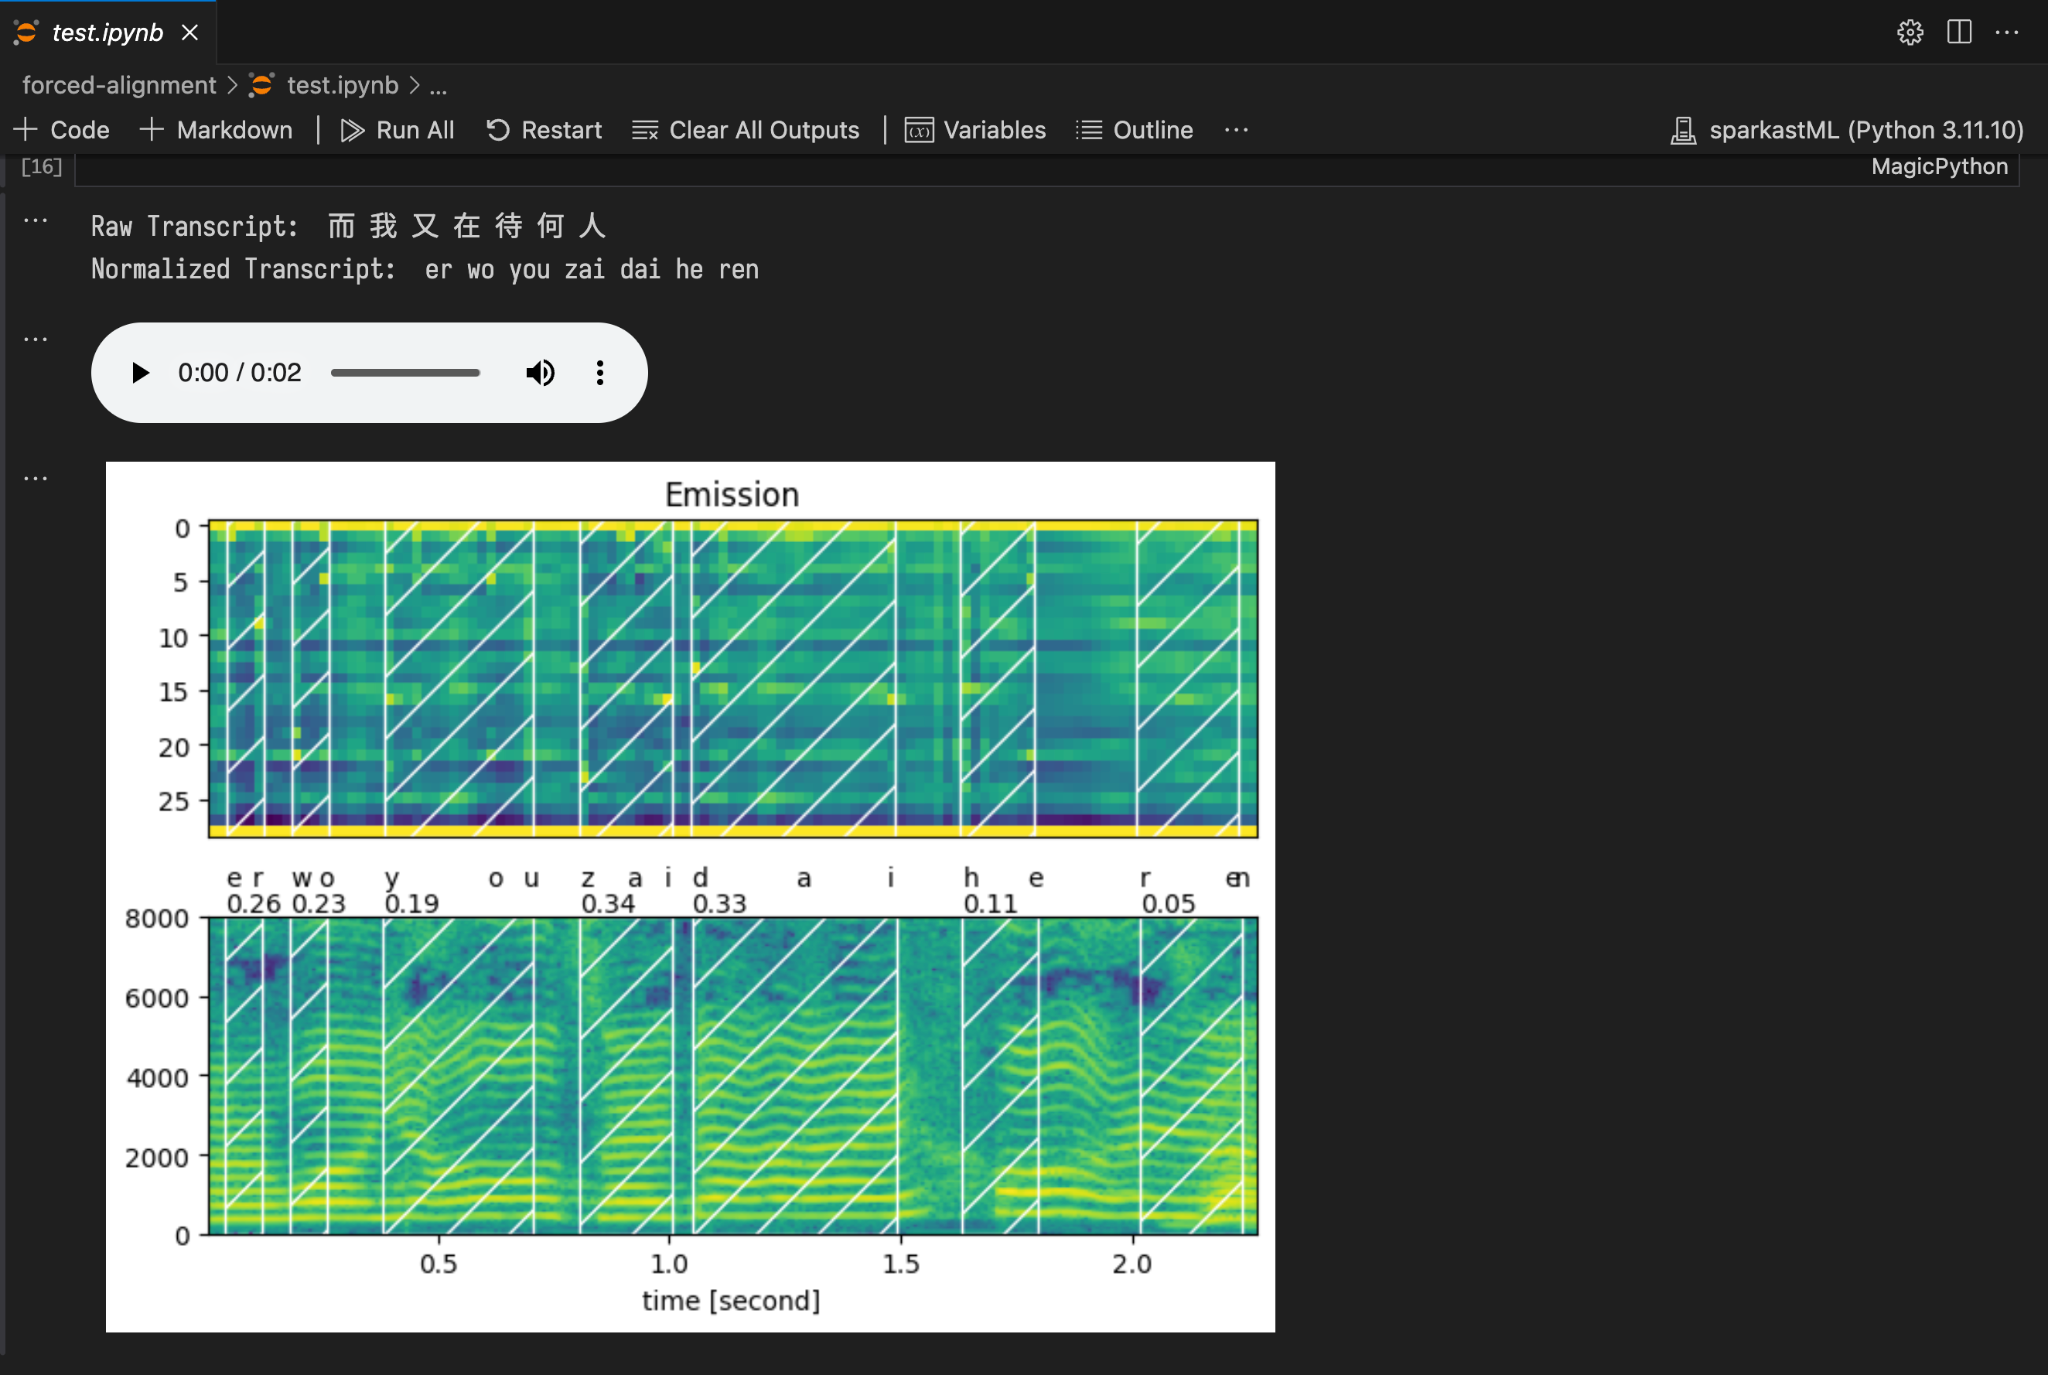Open editor More Actions ellipsis
Screen dimensions: 2048x1375
click(2007, 32)
